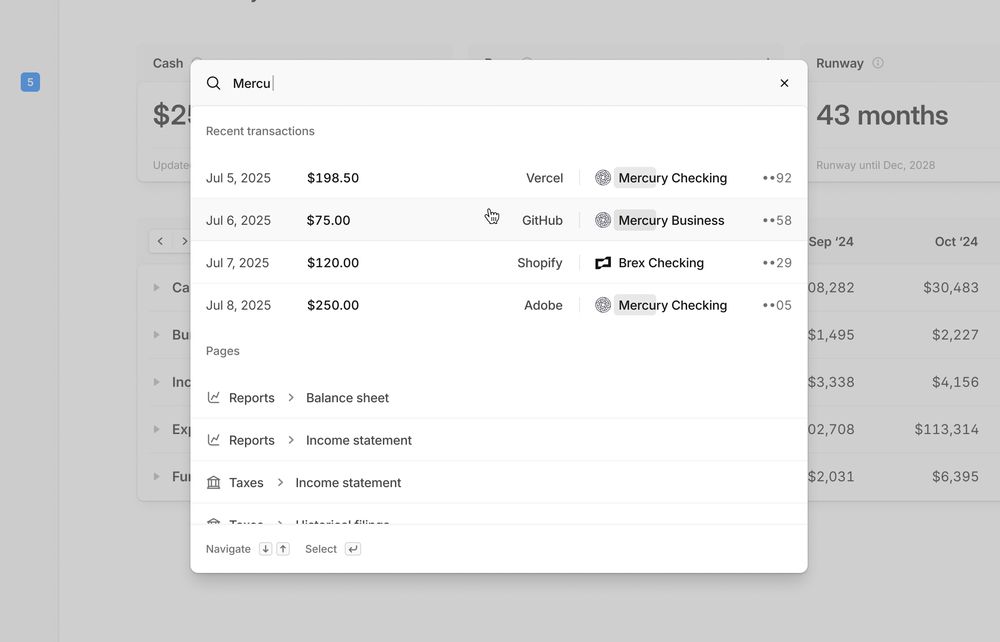Click the $6,395 cell
Image resolution: width=1000 pixels, height=642 pixels.
[x=955, y=476]
